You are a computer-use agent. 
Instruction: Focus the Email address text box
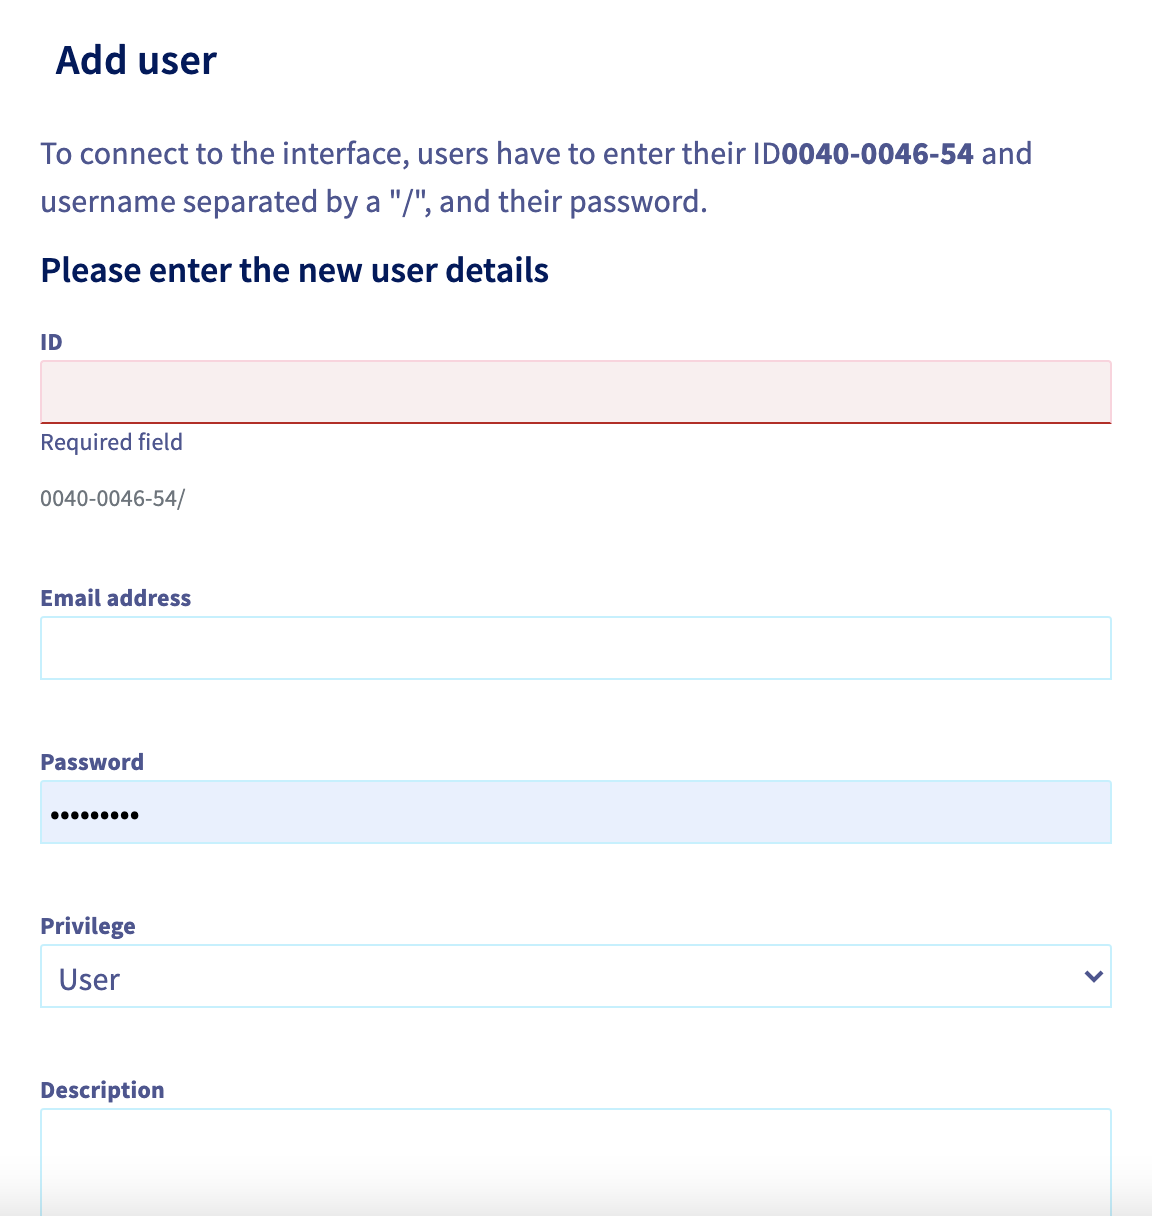[575, 648]
